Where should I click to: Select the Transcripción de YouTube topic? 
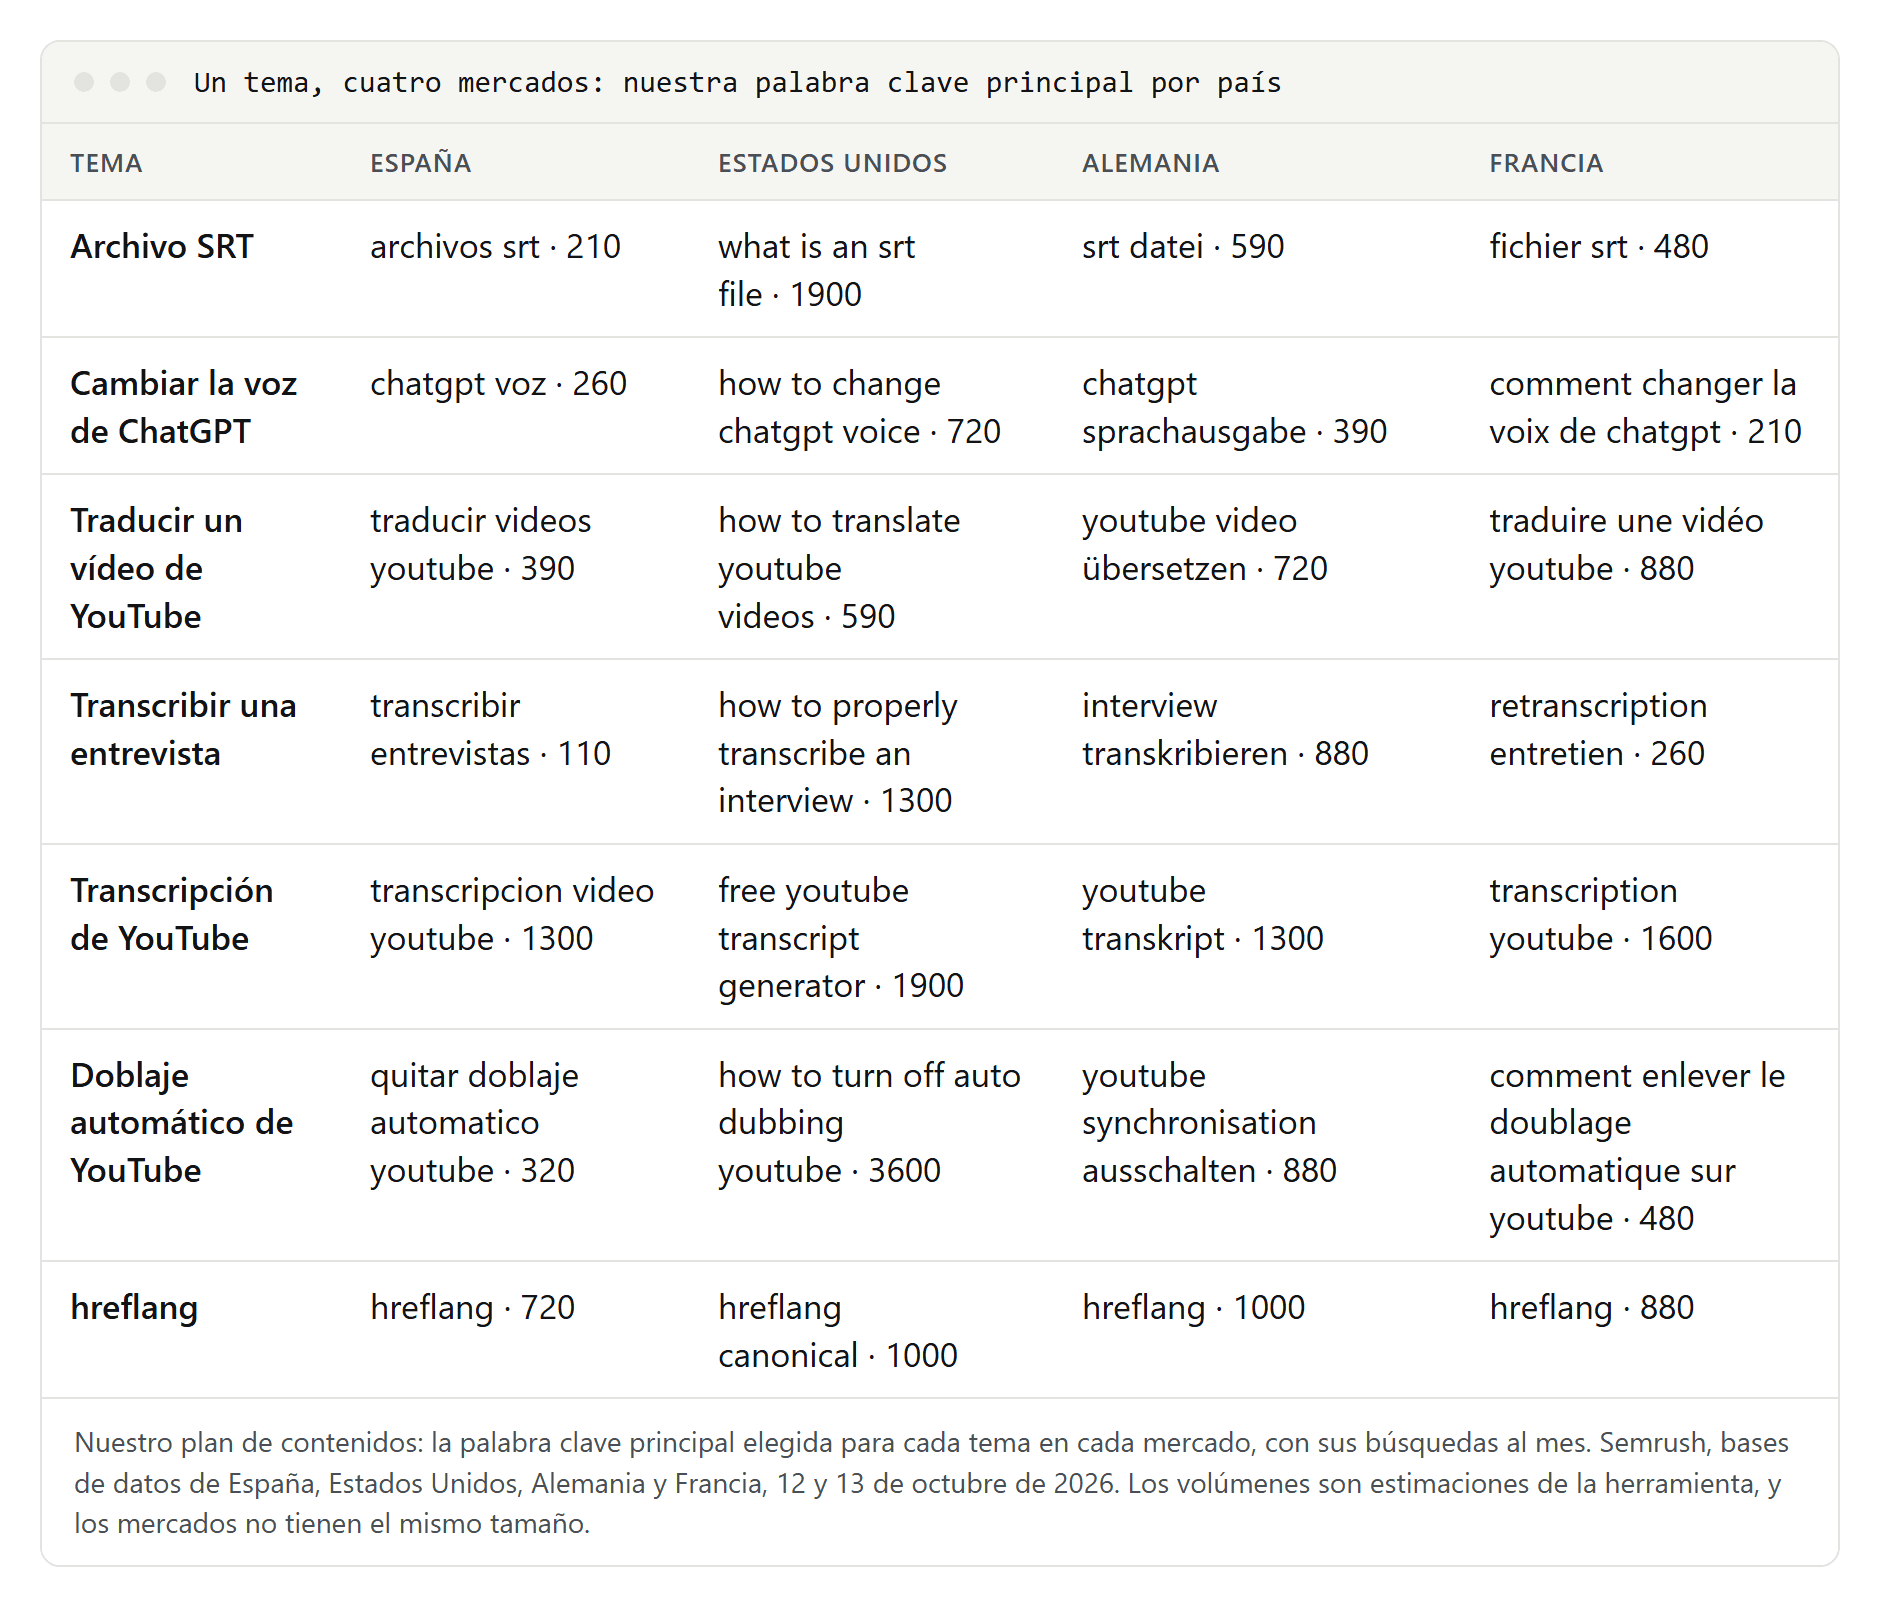click(172, 914)
